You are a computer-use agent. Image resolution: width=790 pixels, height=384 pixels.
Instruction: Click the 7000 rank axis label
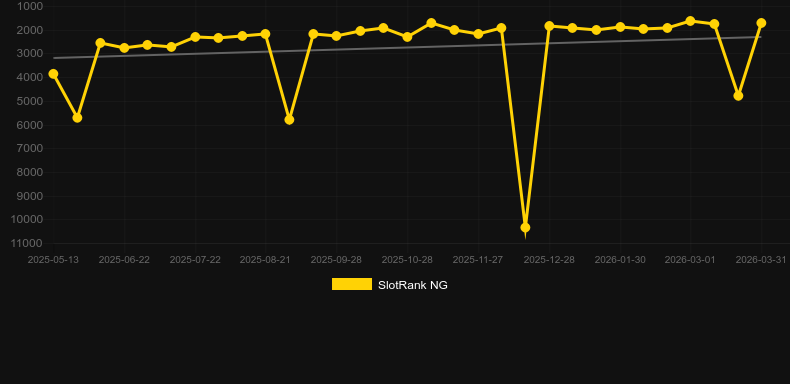pyautogui.click(x=30, y=149)
